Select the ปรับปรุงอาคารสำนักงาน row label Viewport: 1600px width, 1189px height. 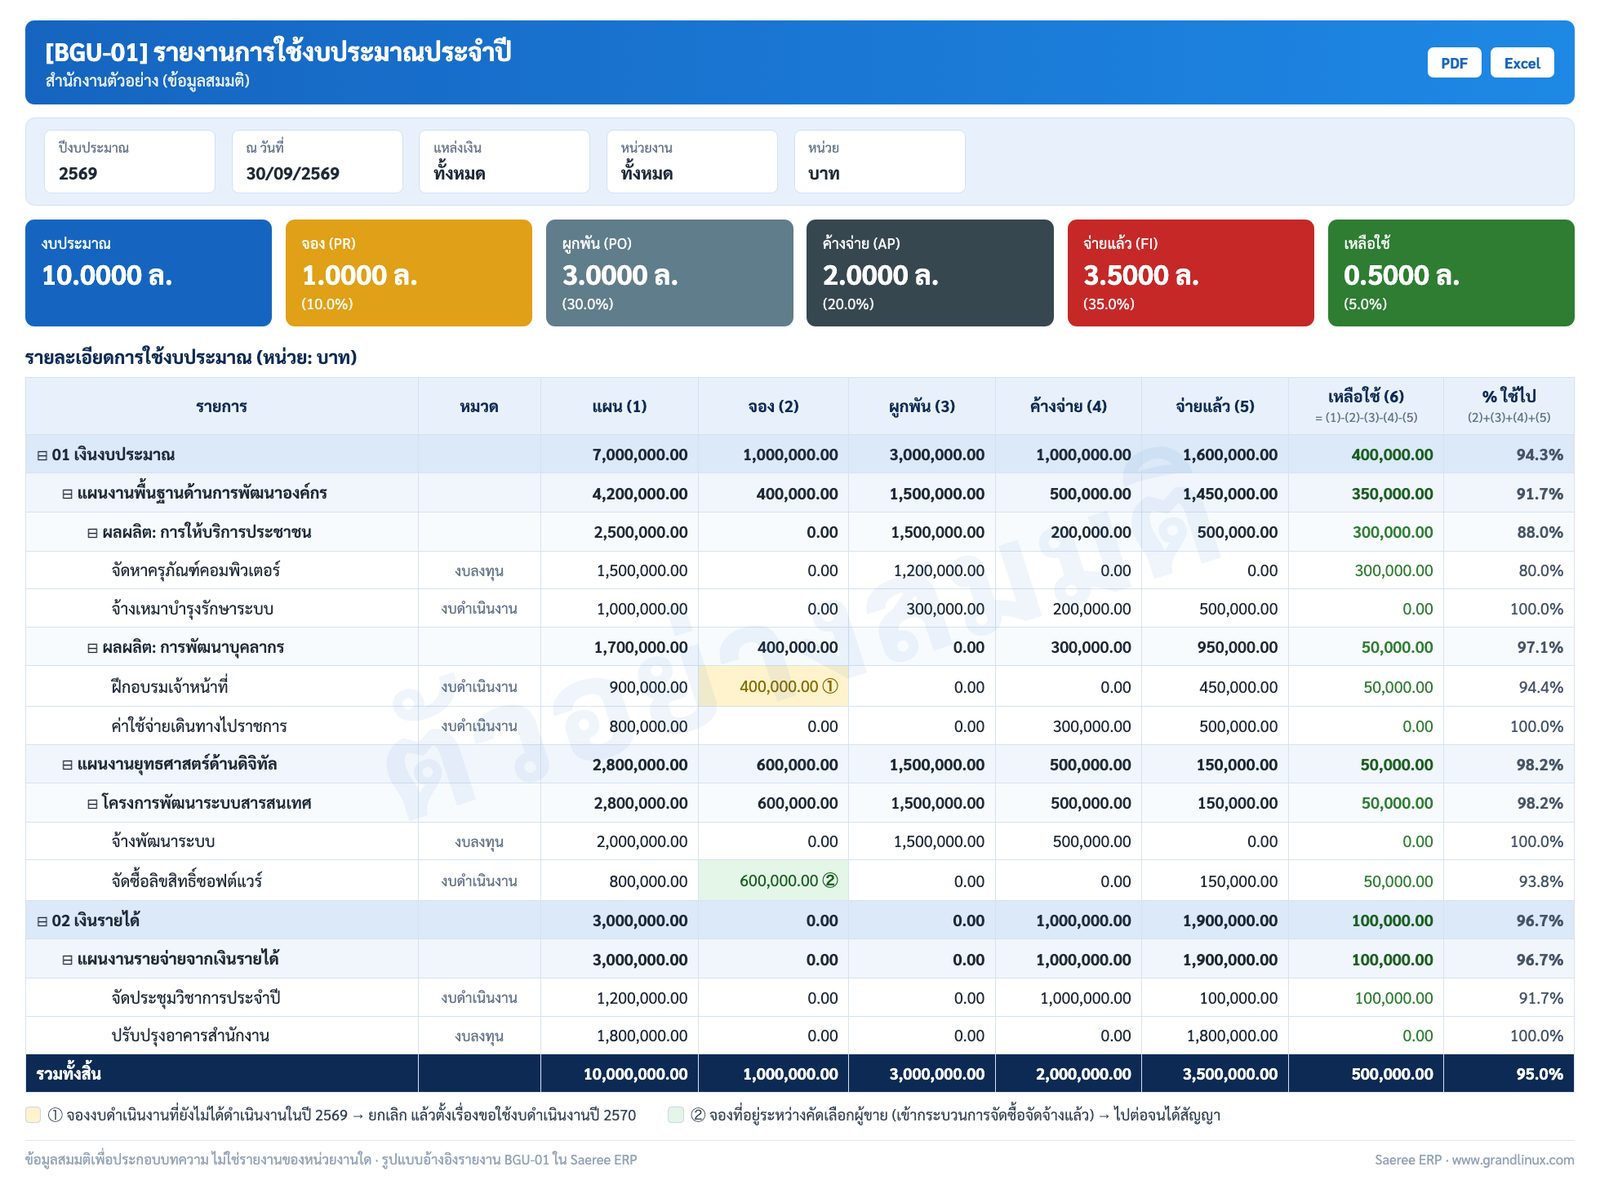pos(190,1036)
